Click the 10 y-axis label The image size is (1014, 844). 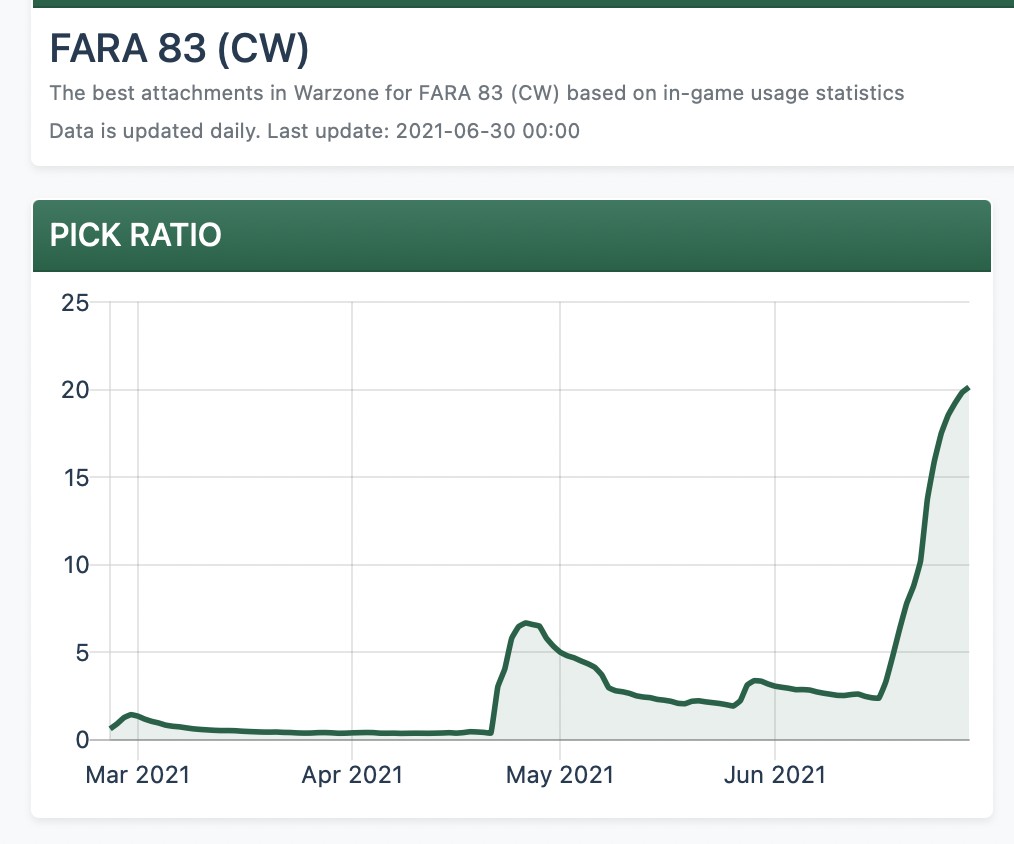point(76,565)
